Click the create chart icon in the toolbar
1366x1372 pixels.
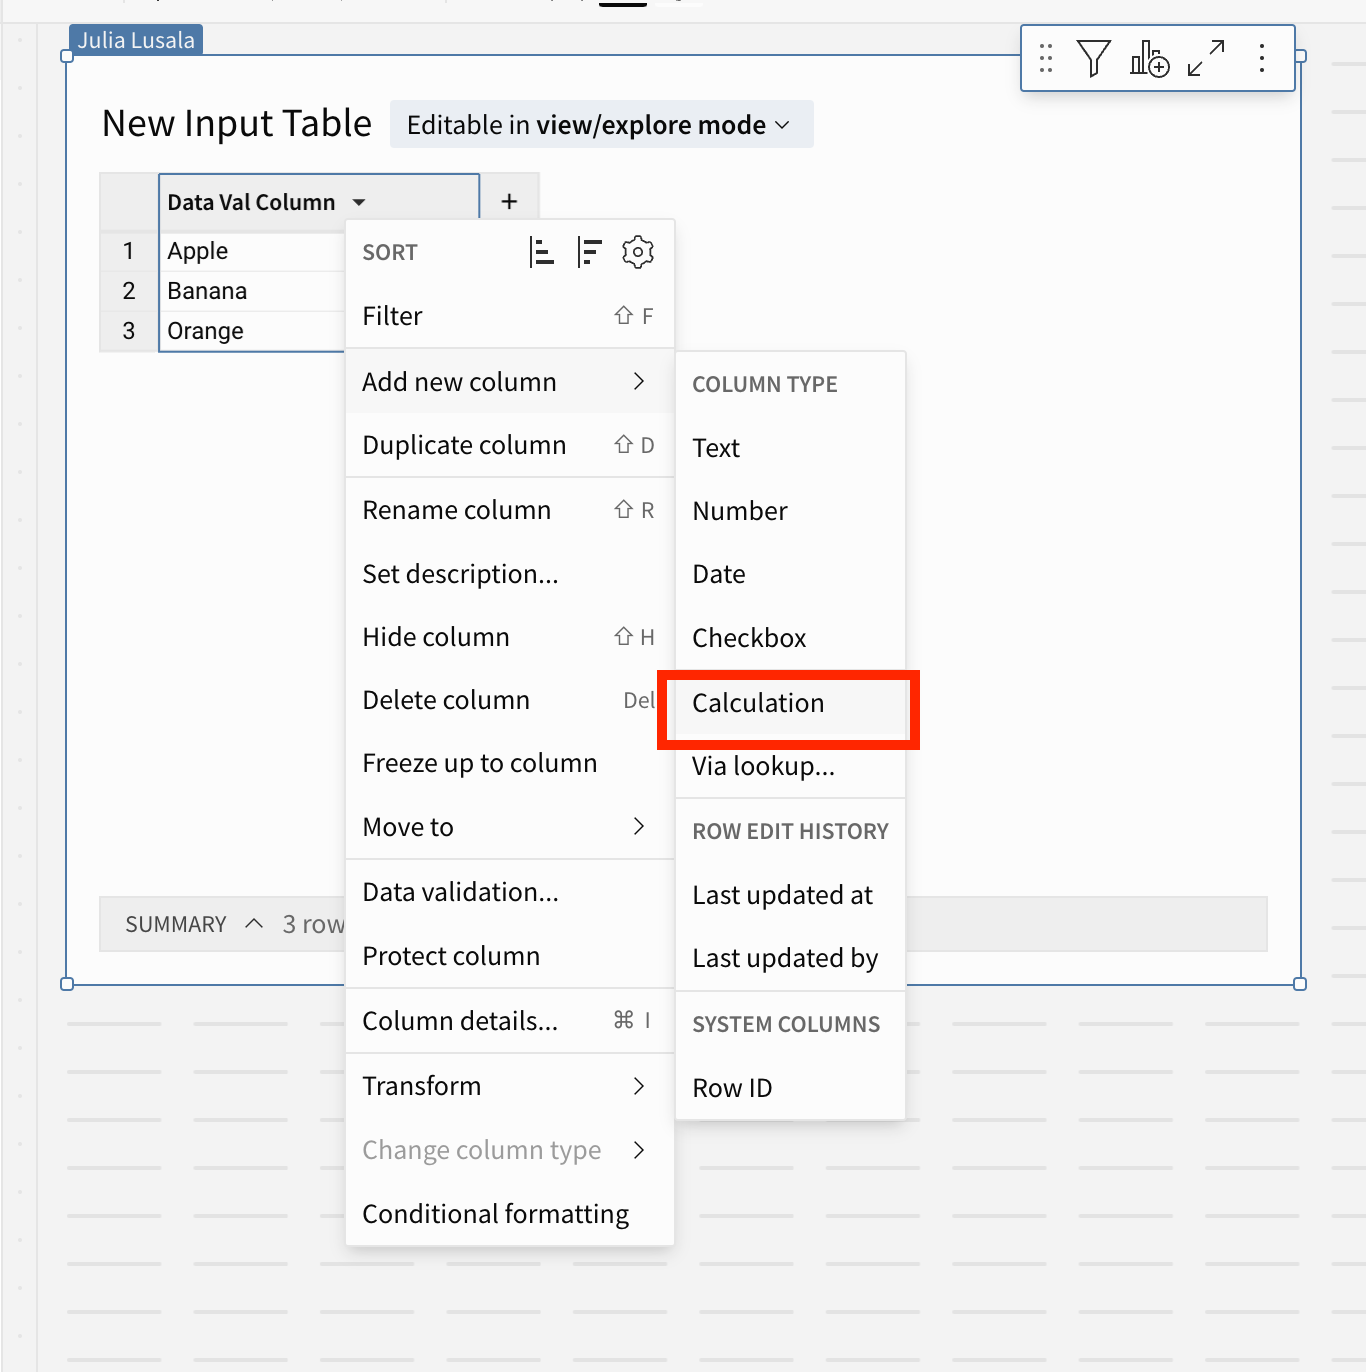(x=1149, y=60)
